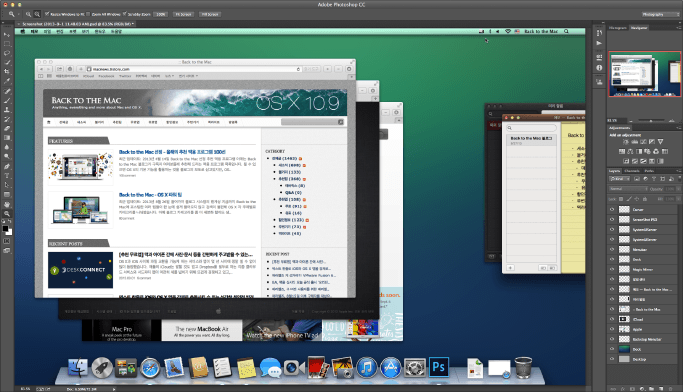The image size is (683, 392).
Task: Select the Spot Healing Brush tool
Action: pos(7,91)
